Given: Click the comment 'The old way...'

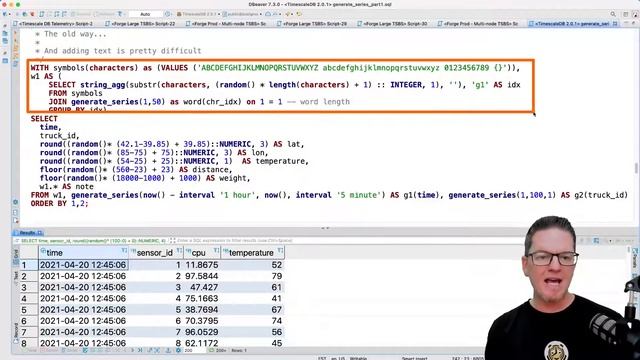Looking at the screenshot, I should pyautogui.click(x=75, y=34).
